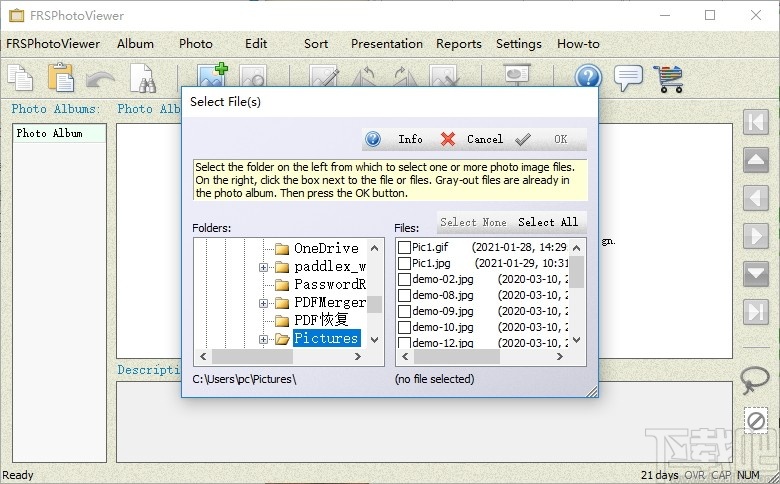Viewport: 780px width, 484px height.
Task: Click files list scroll right arrow
Action: 560,357
